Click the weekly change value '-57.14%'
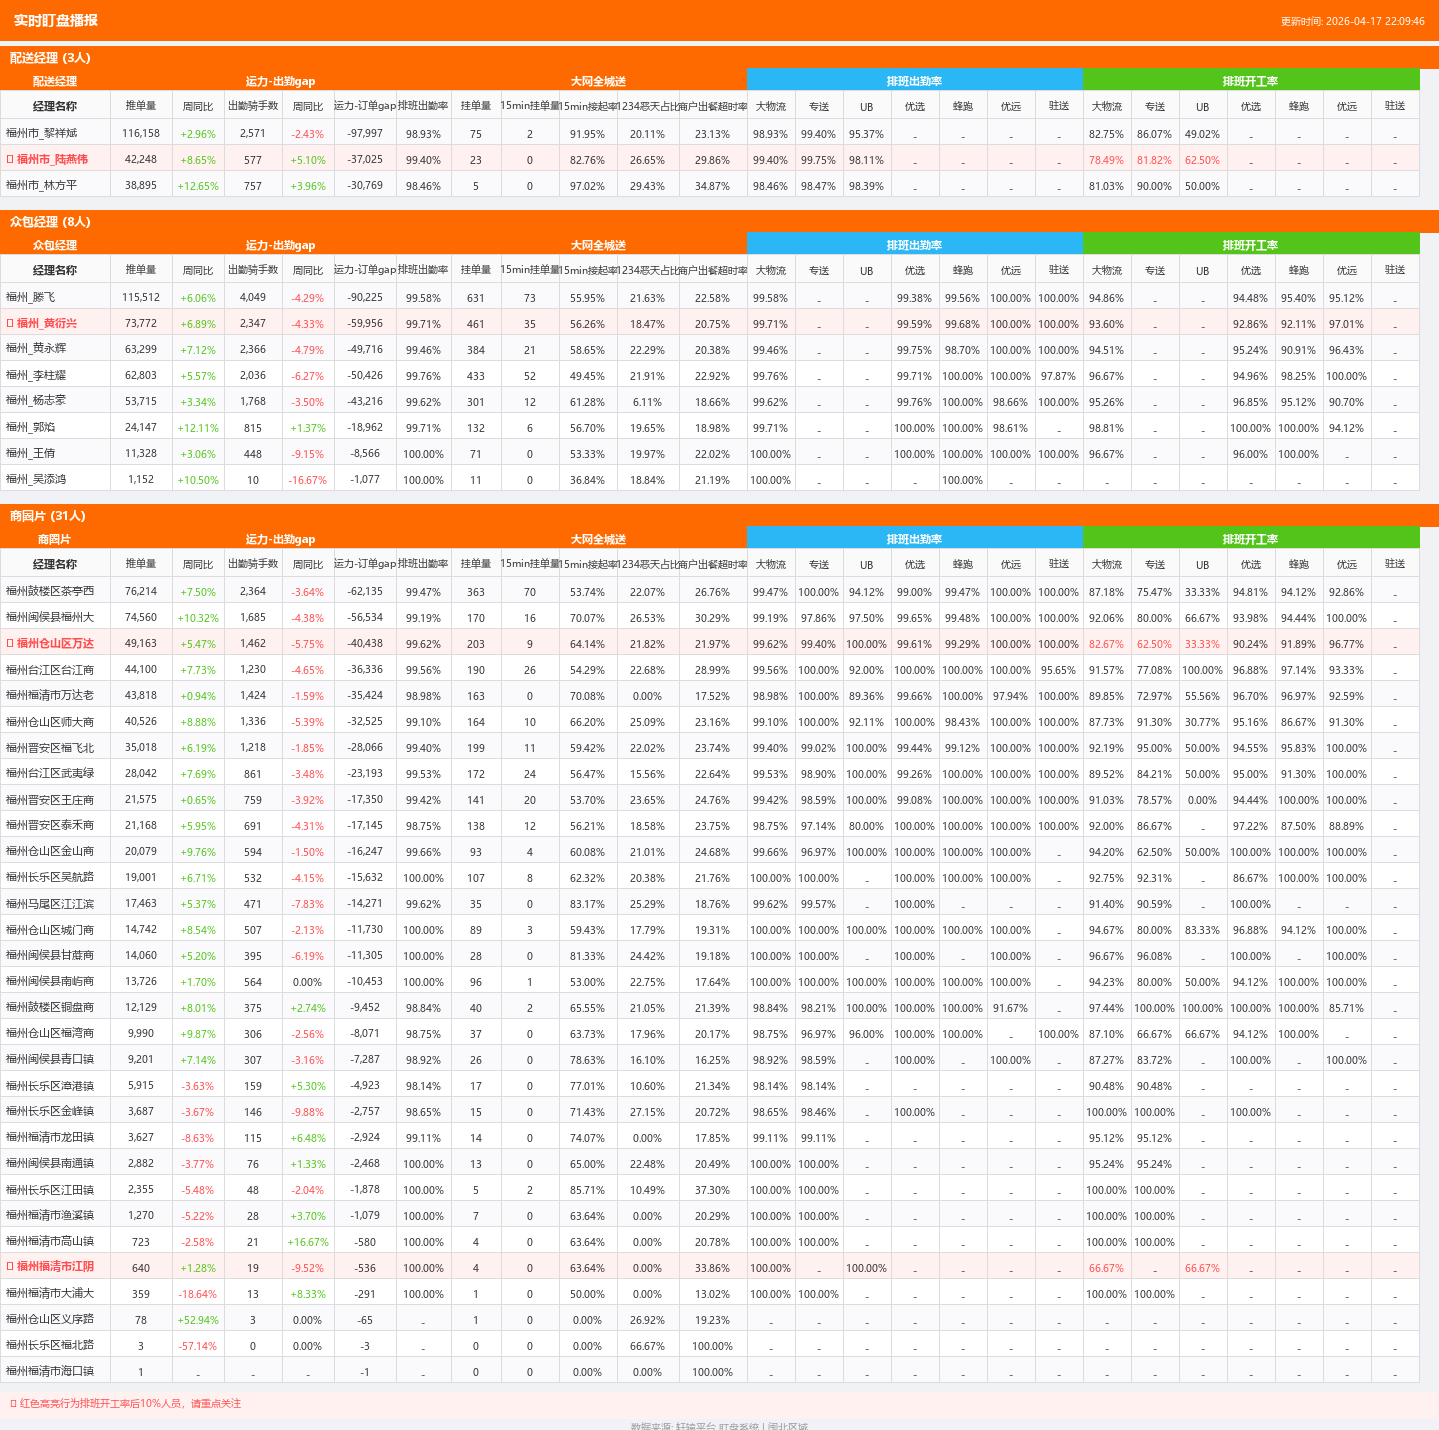This screenshot has height=1430, width=1439. pos(198,1346)
